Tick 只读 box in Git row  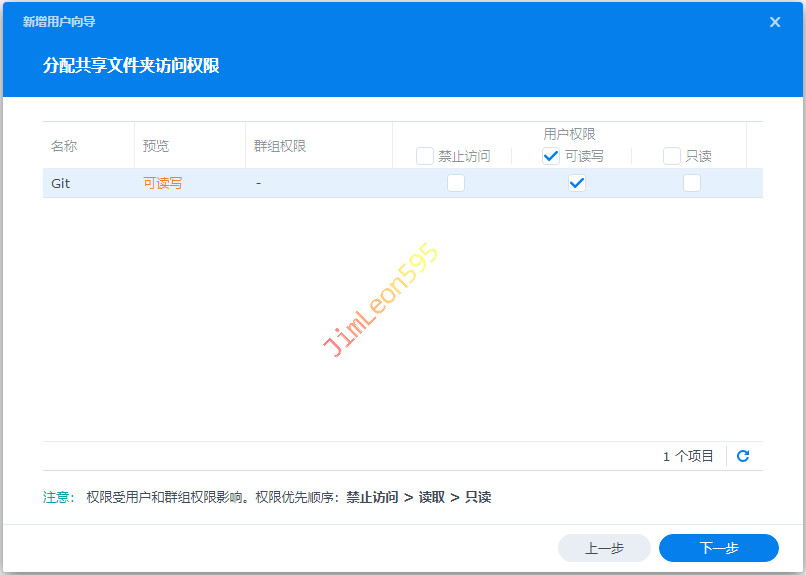692,183
